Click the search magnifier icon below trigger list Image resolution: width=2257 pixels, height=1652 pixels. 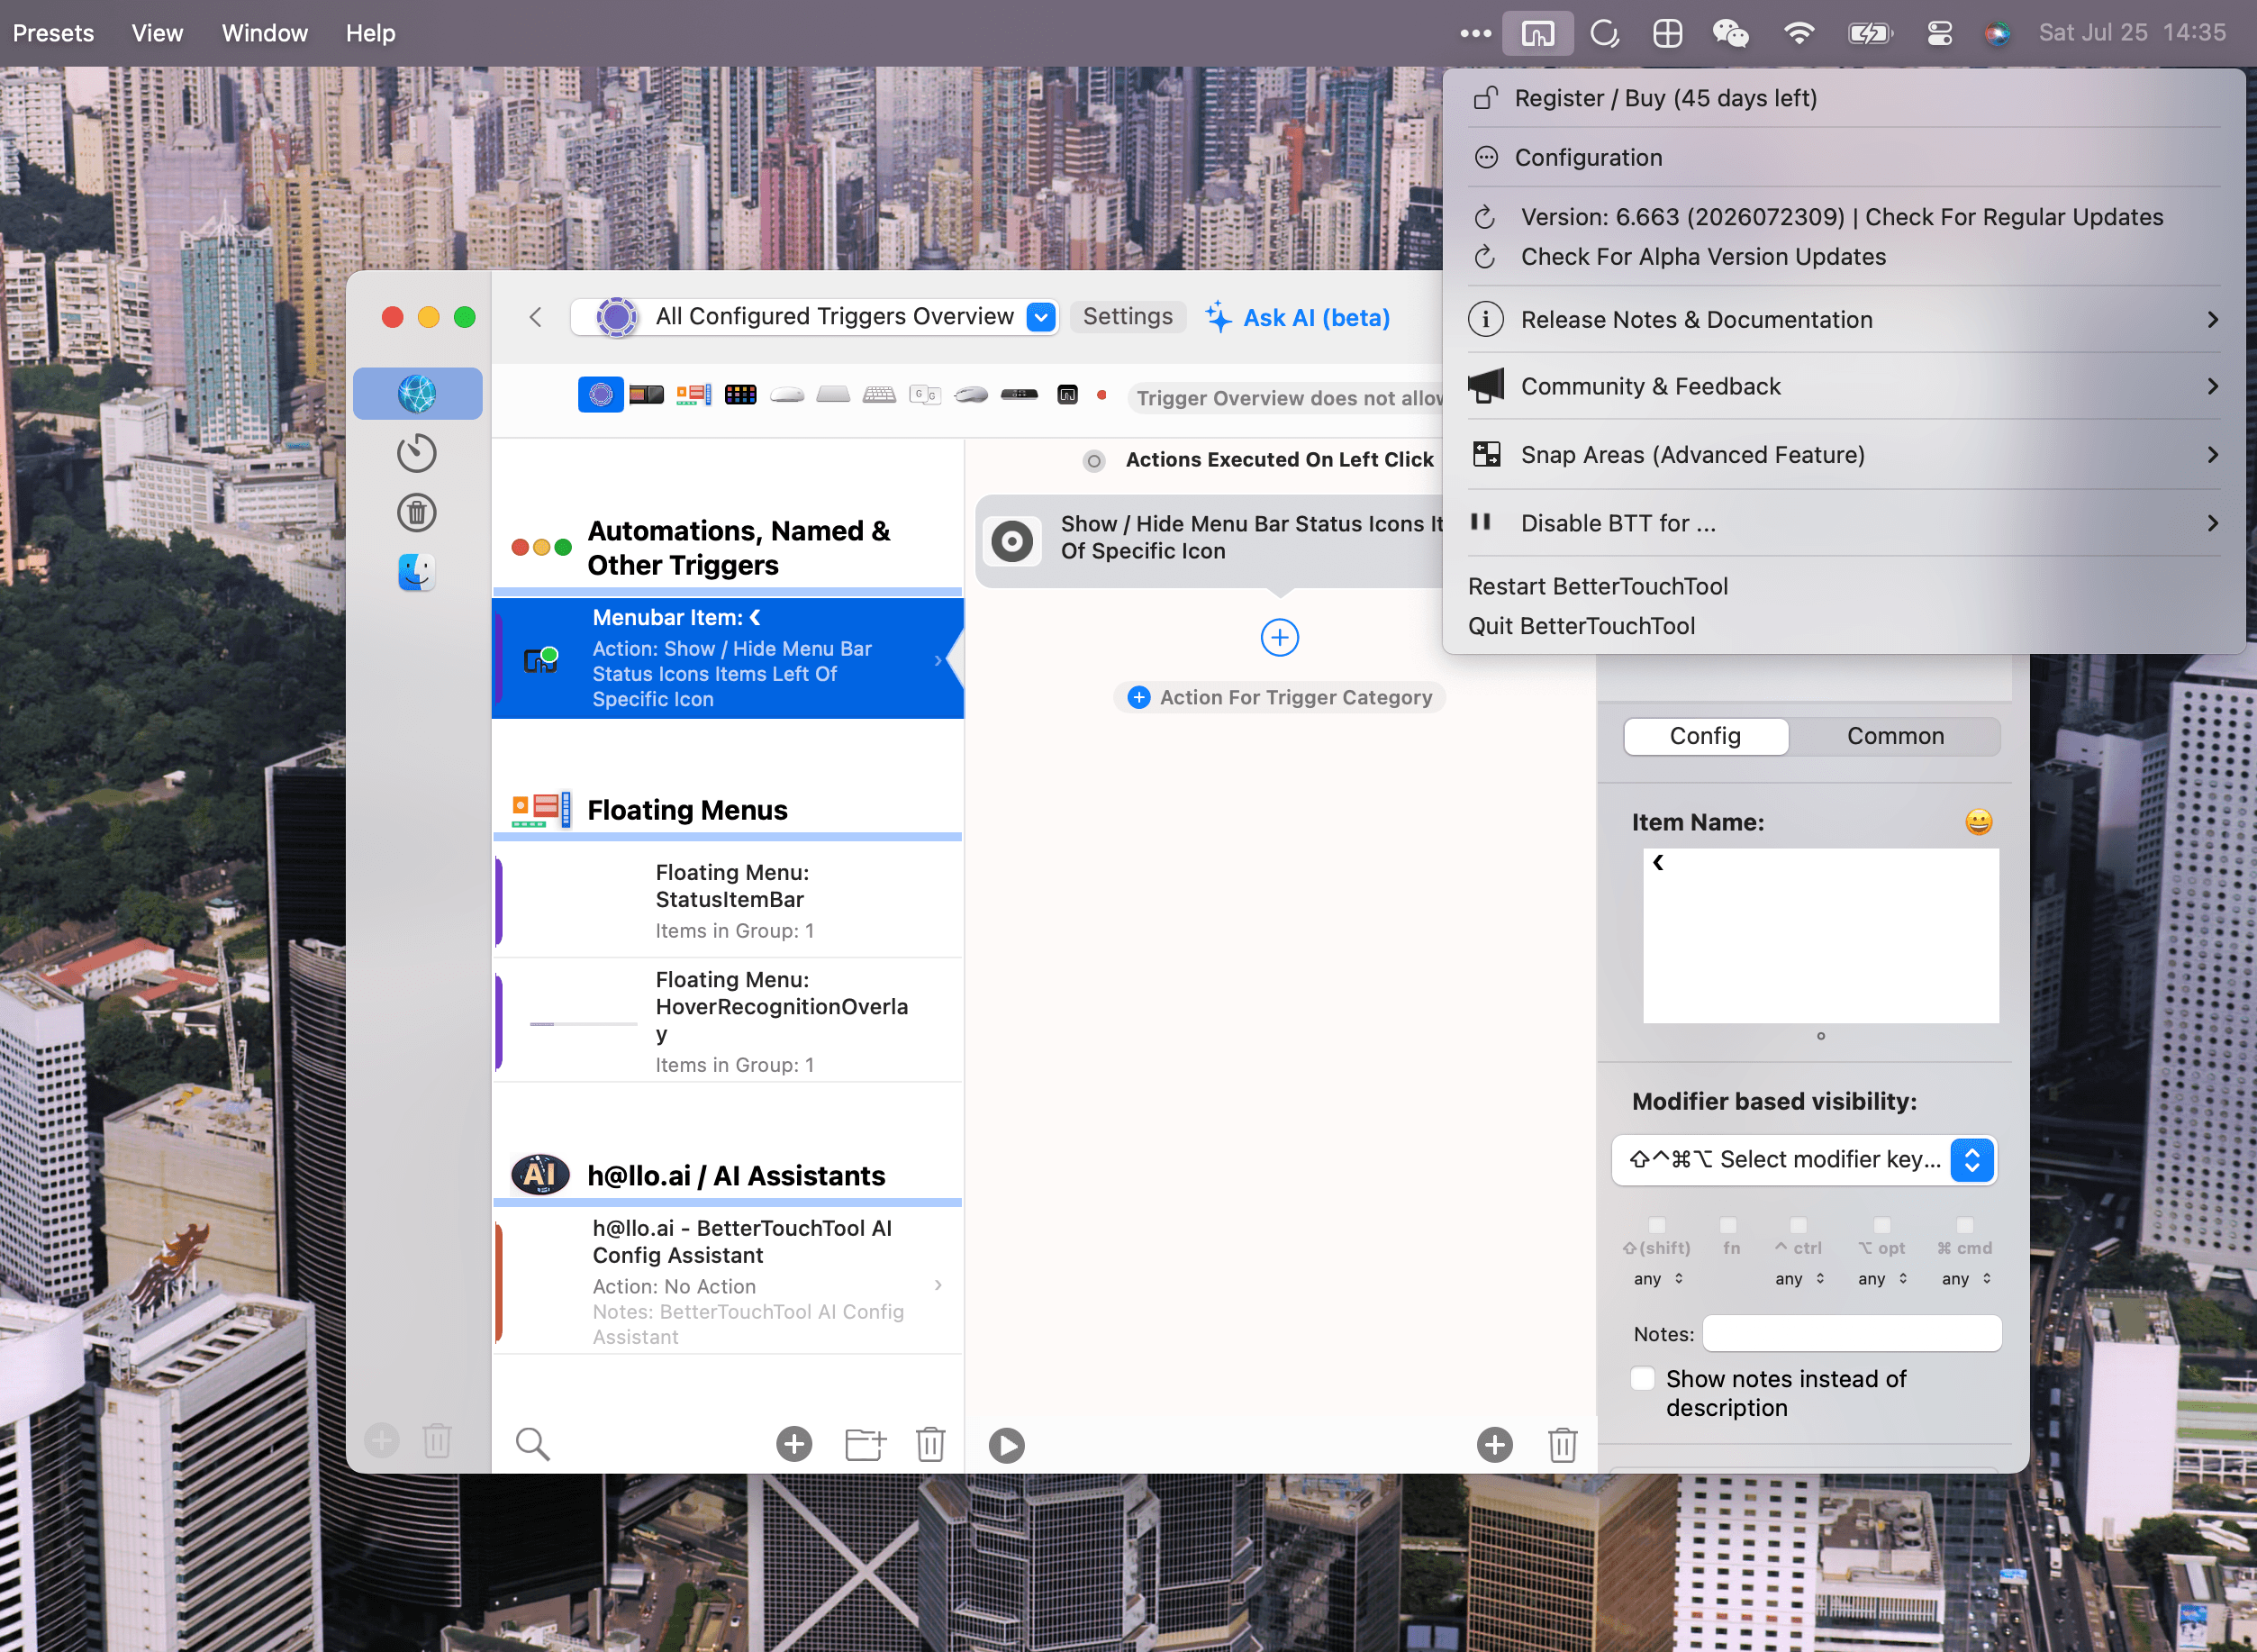pyautogui.click(x=532, y=1443)
